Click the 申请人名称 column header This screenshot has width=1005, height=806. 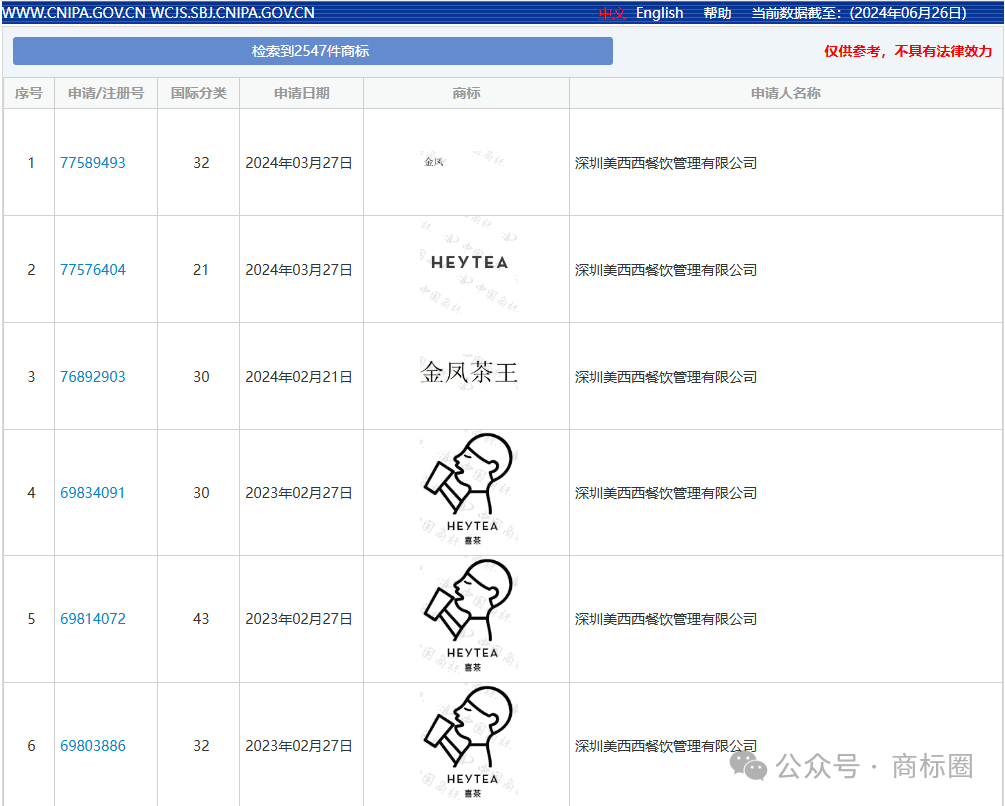(786, 94)
